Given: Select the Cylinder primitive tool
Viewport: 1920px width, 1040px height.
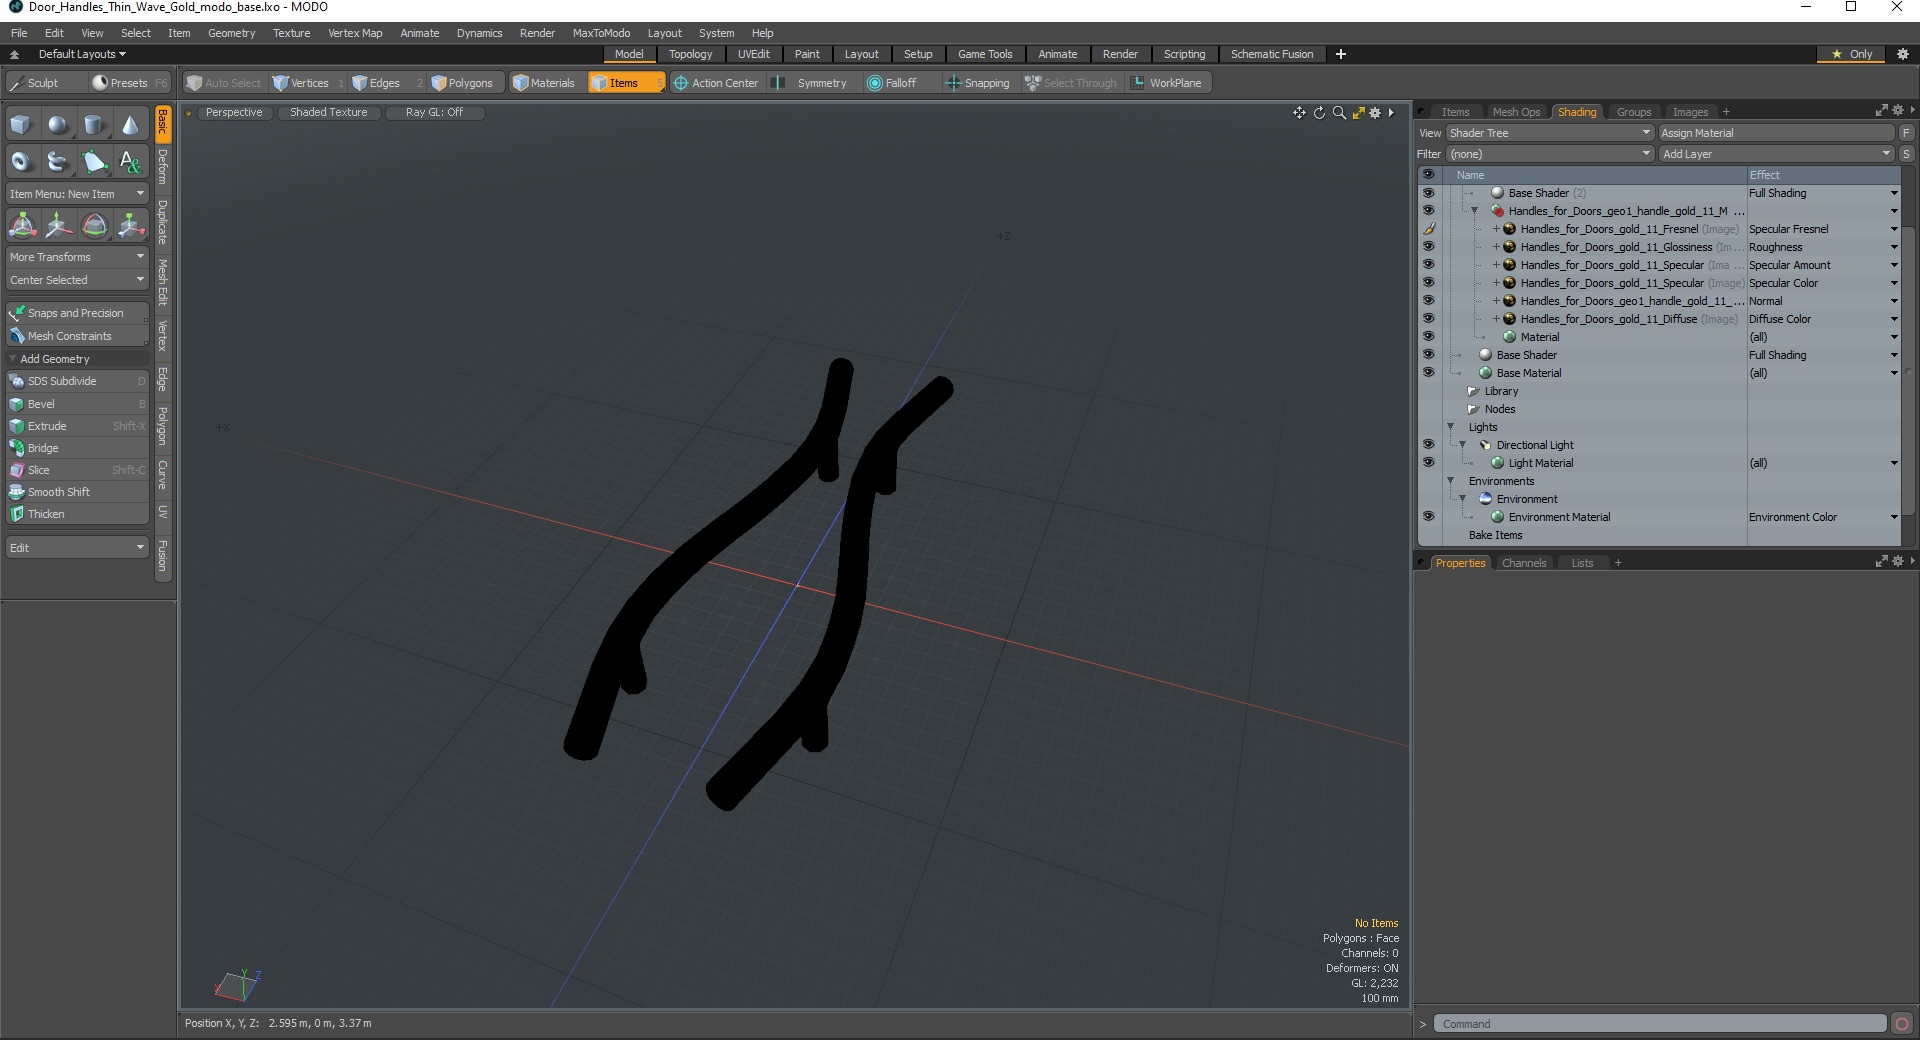Looking at the screenshot, I should (94, 125).
